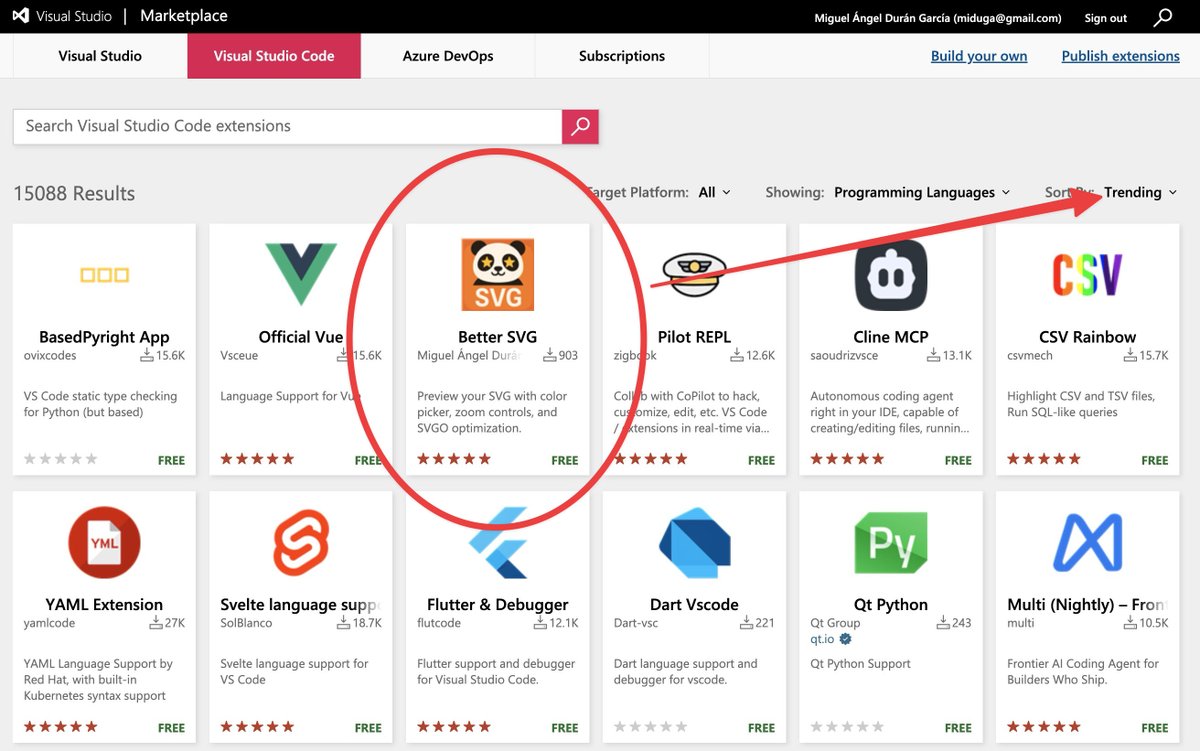Click publisher name saoudrizvsce
The width and height of the screenshot is (1200, 751).
[x=846, y=355]
